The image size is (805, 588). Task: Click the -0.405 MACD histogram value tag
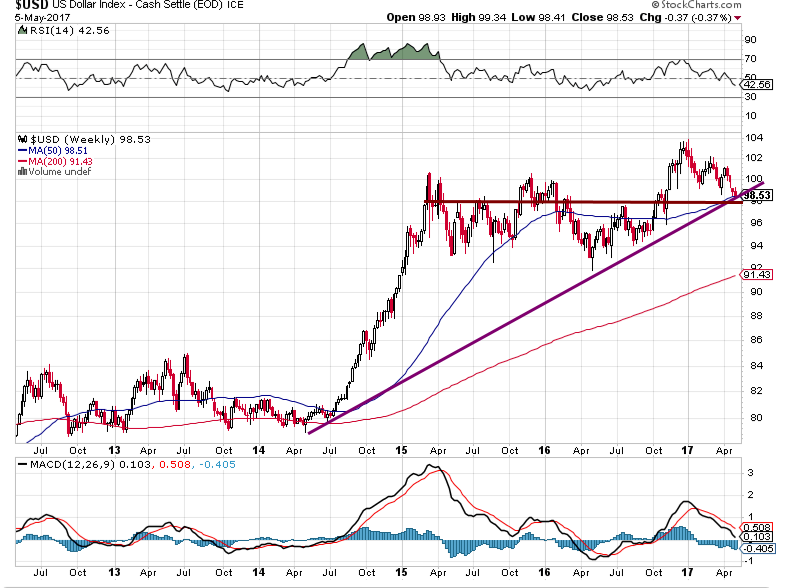(x=757, y=546)
